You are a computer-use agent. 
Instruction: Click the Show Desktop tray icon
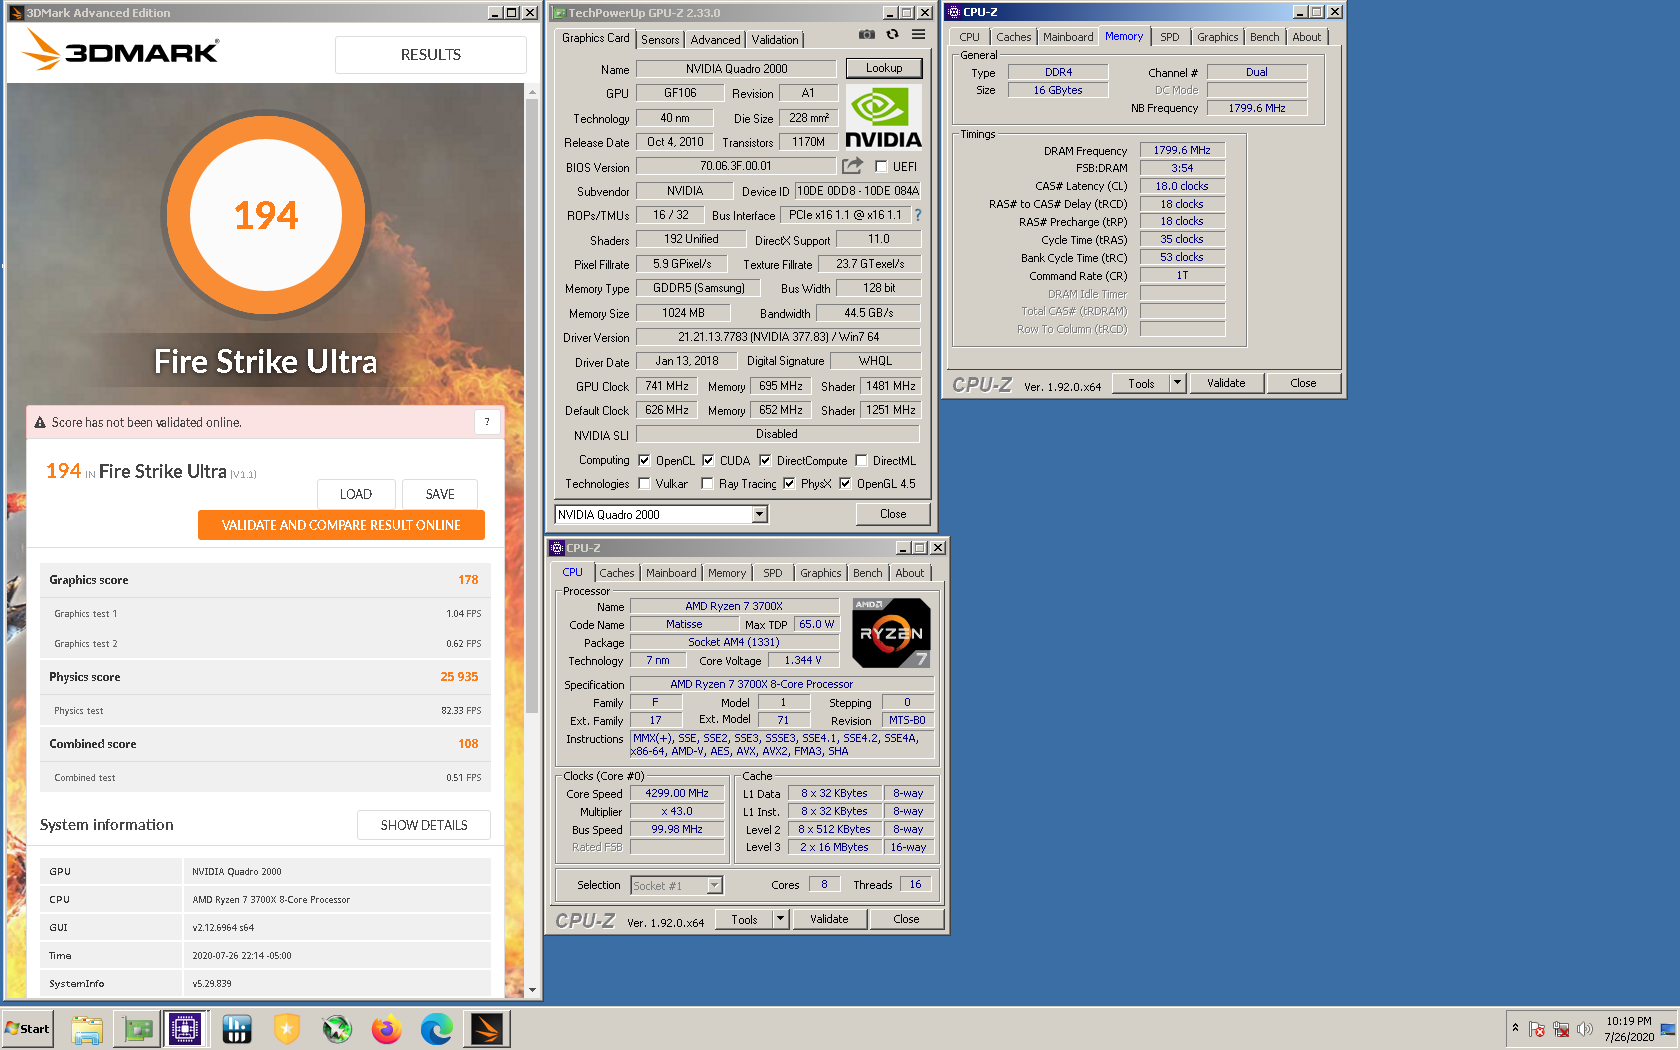1668,1029
